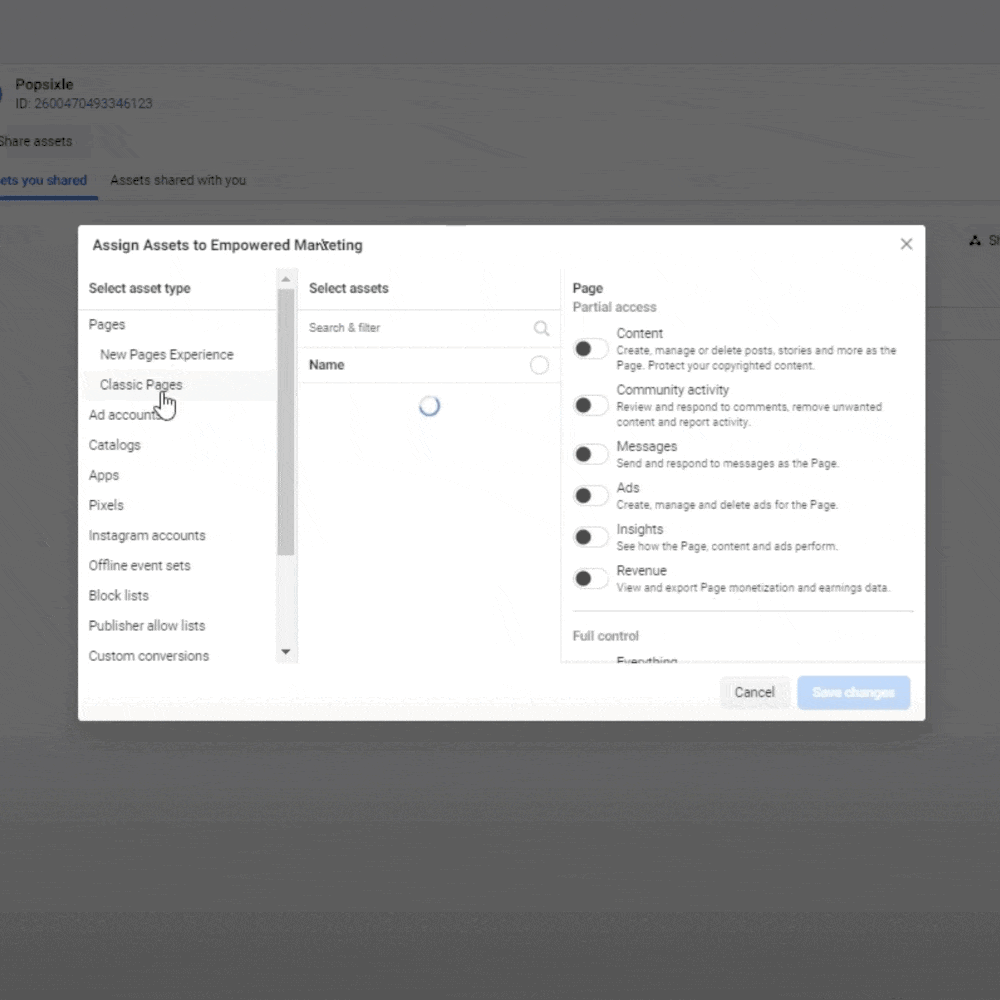Select New Pages Experience
1000x1000 pixels.
(167, 355)
